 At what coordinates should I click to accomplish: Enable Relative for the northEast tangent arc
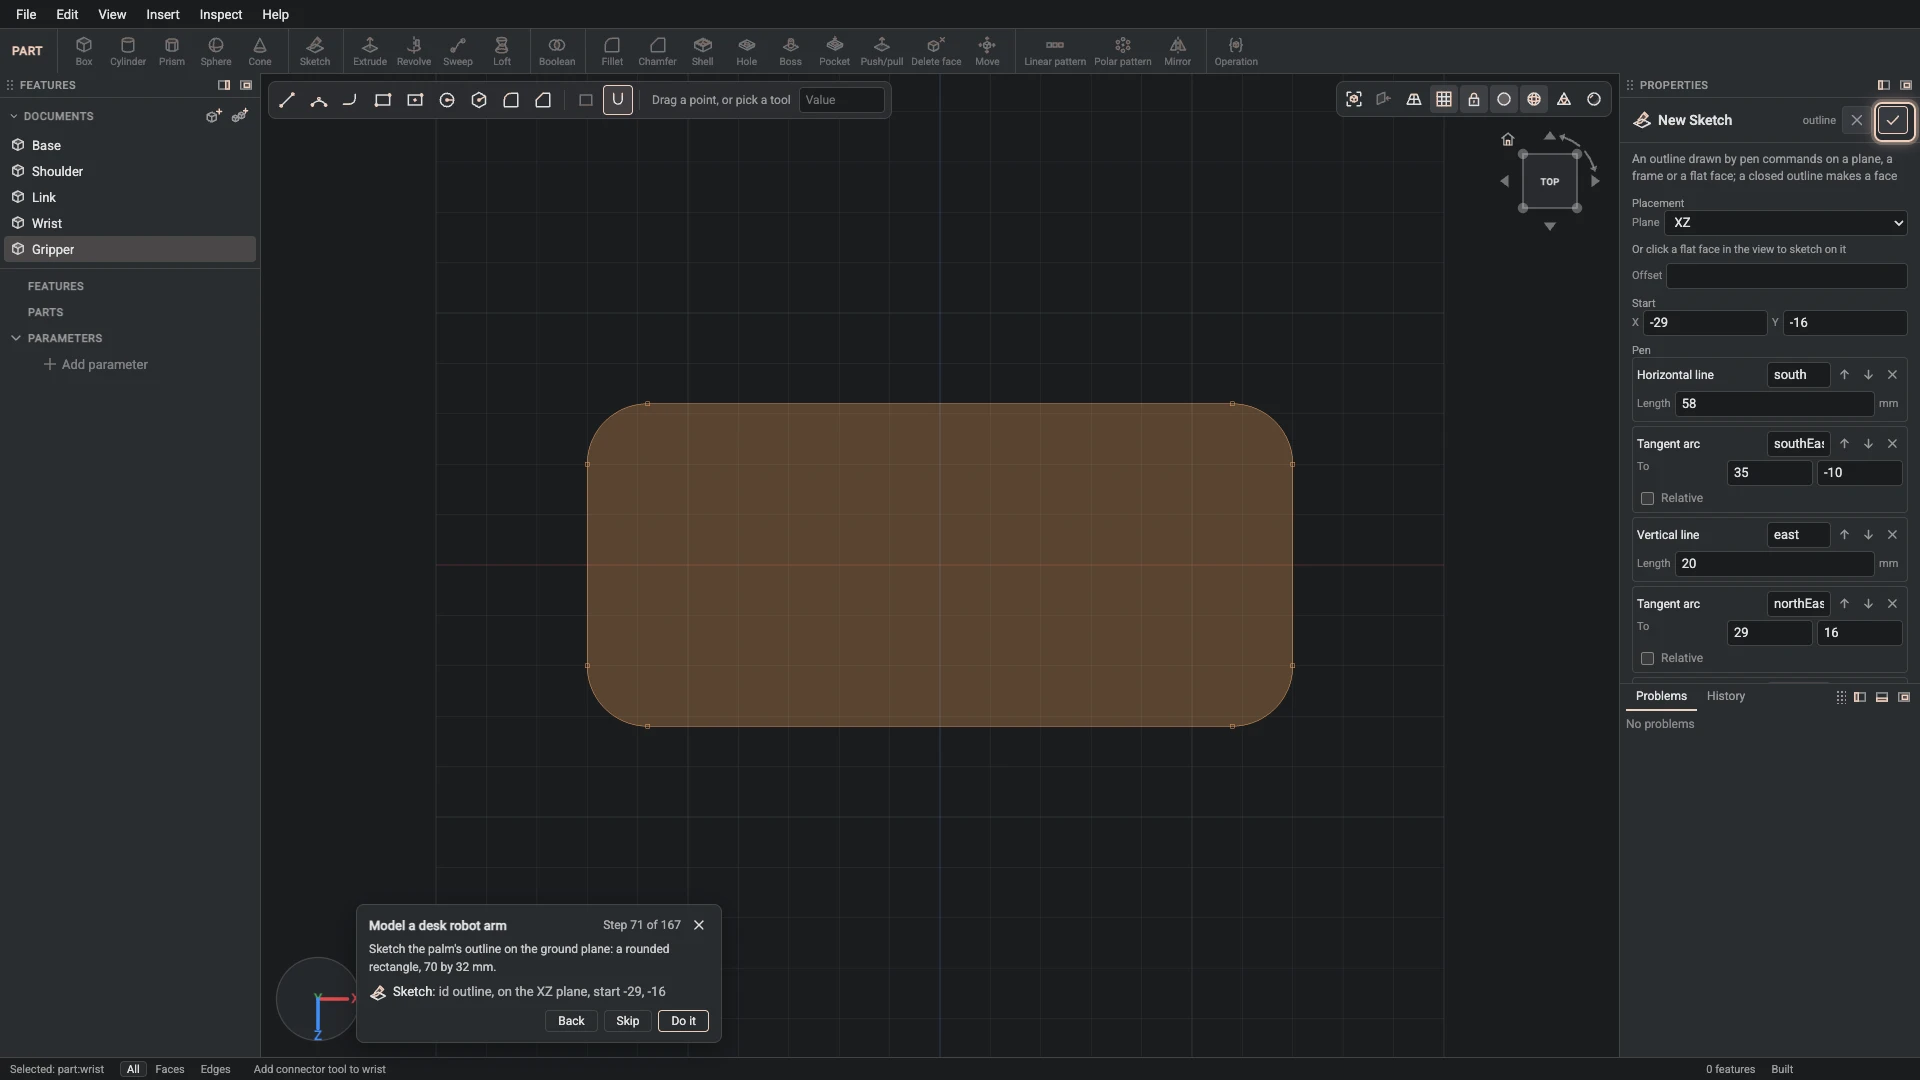[x=1647, y=659]
